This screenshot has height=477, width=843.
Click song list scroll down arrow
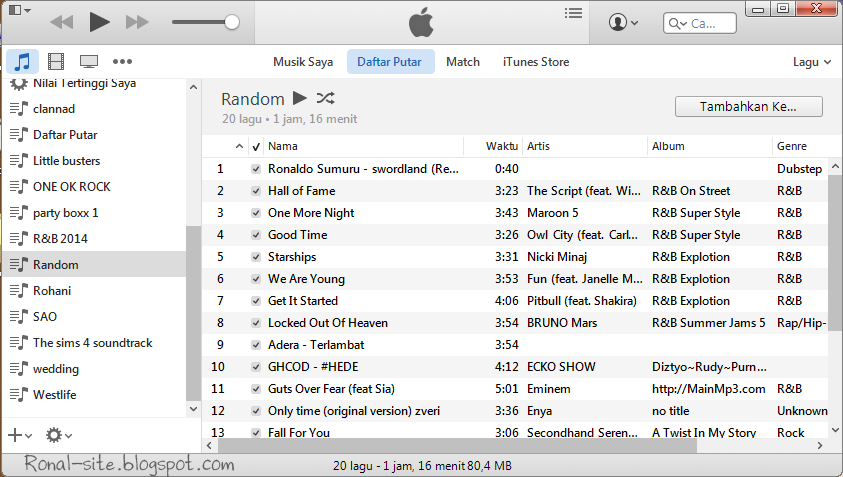click(835, 430)
